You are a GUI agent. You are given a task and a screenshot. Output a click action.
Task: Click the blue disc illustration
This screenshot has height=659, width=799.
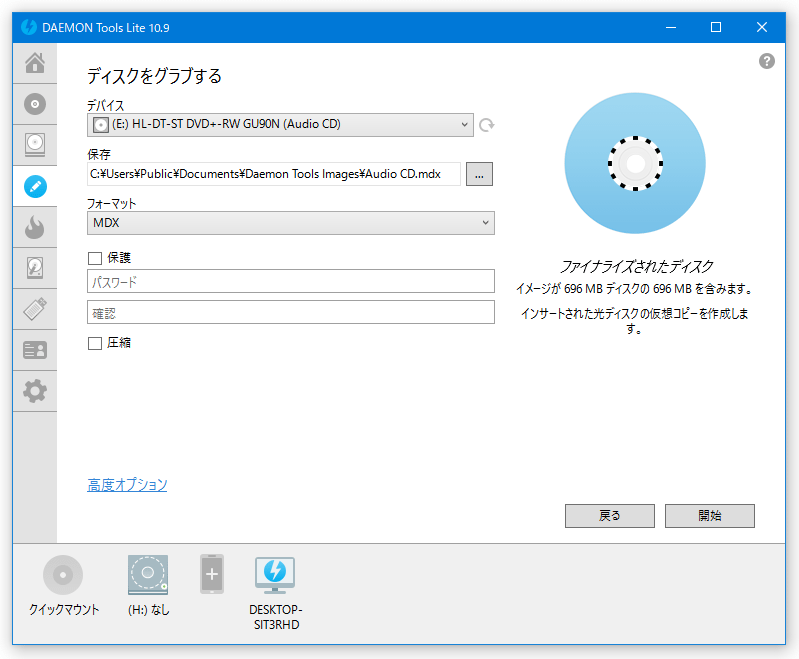click(635, 163)
